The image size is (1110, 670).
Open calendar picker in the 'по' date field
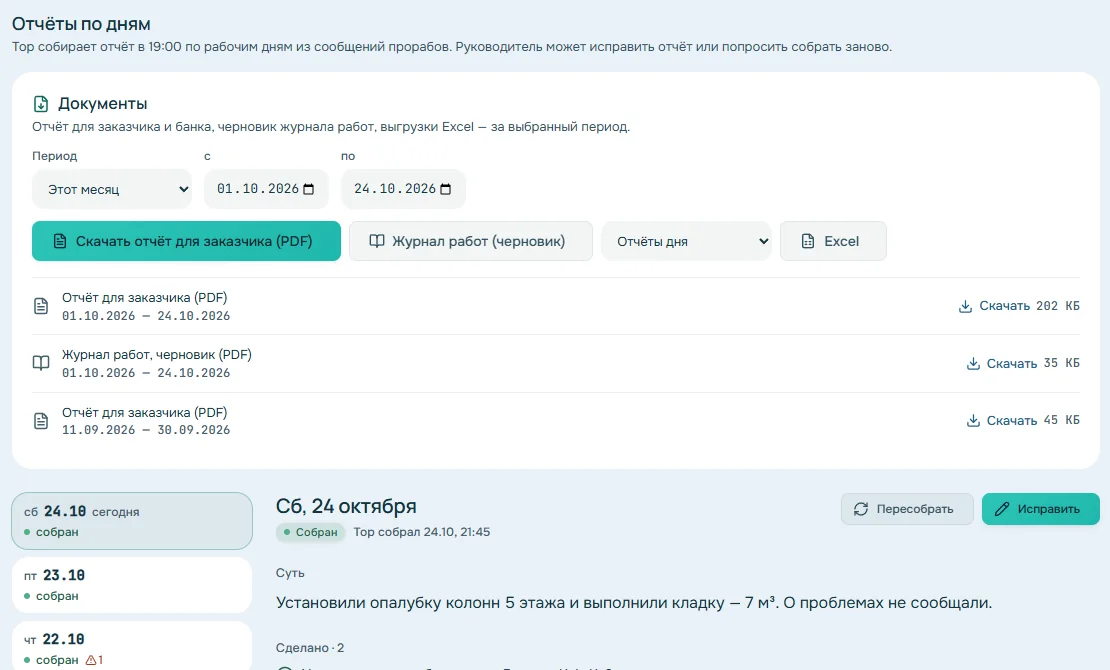(x=445, y=189)
